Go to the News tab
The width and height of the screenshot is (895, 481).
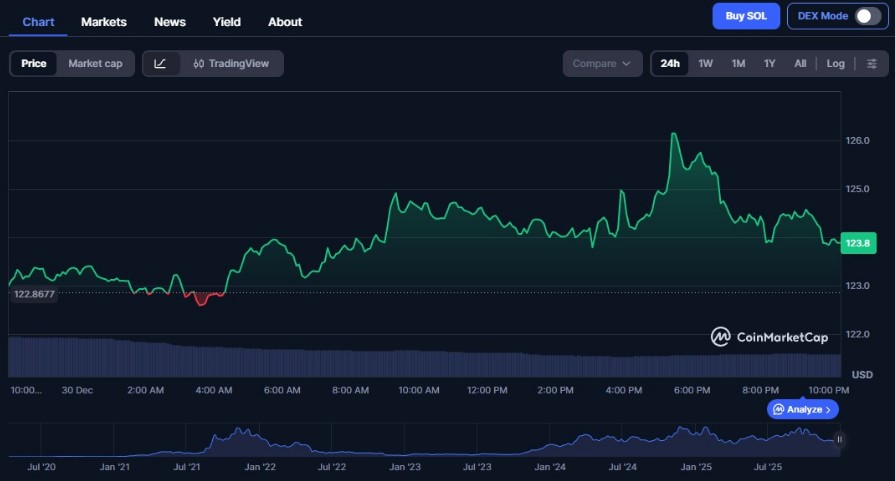click(170, 22)
